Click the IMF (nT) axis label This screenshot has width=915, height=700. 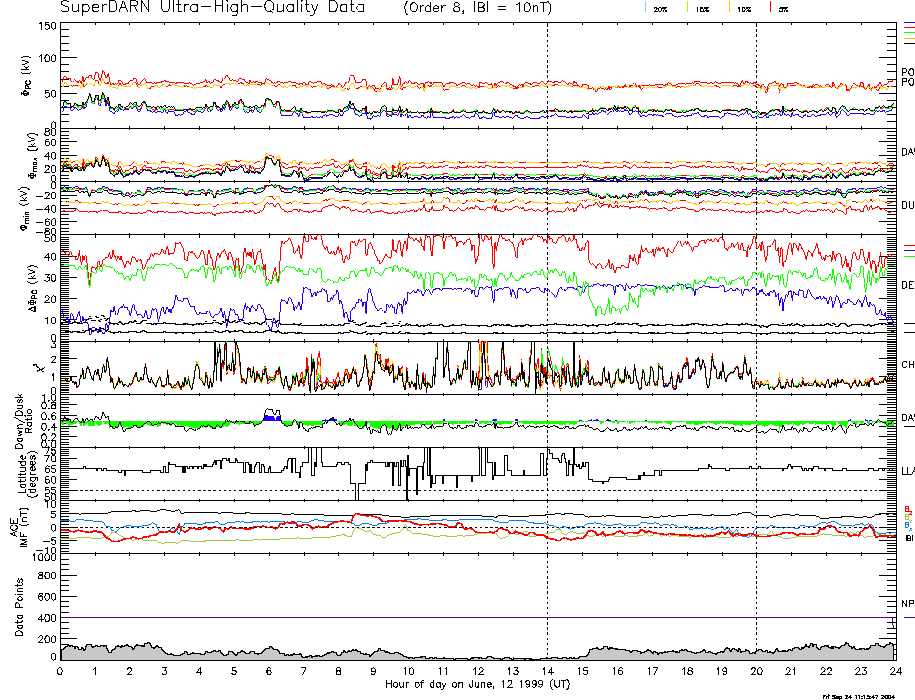(18, 527)
